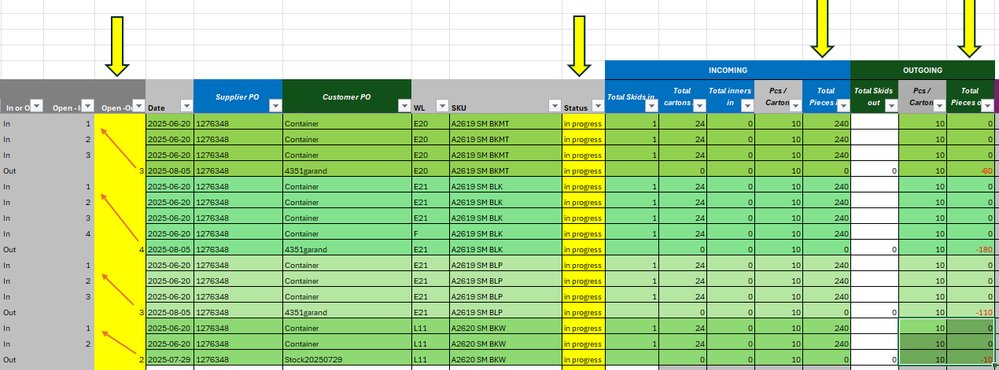Viewport: 999px width, 370px height.
Task: Open the Pcs / Carton filter under INCOMING
Action: coord(796,106)
